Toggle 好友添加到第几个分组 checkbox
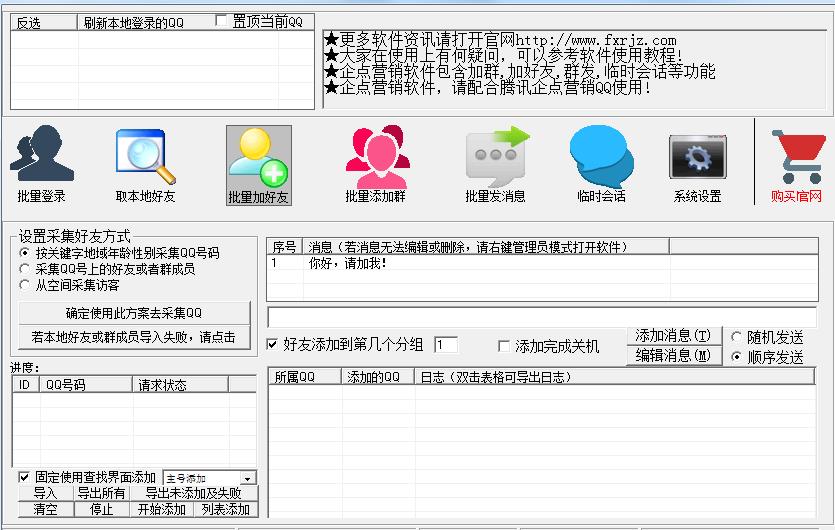This screenshot has height=530, width=835. point(272,345)
